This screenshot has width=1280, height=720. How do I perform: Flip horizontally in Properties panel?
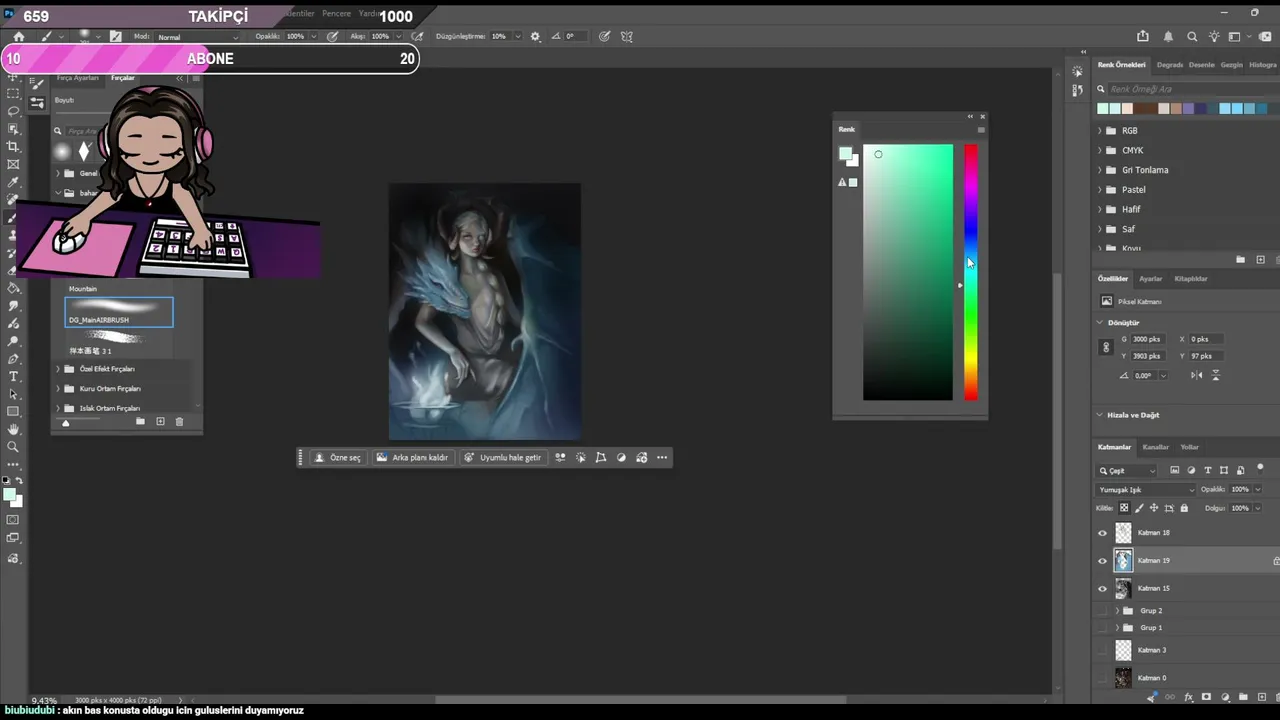1197,375
